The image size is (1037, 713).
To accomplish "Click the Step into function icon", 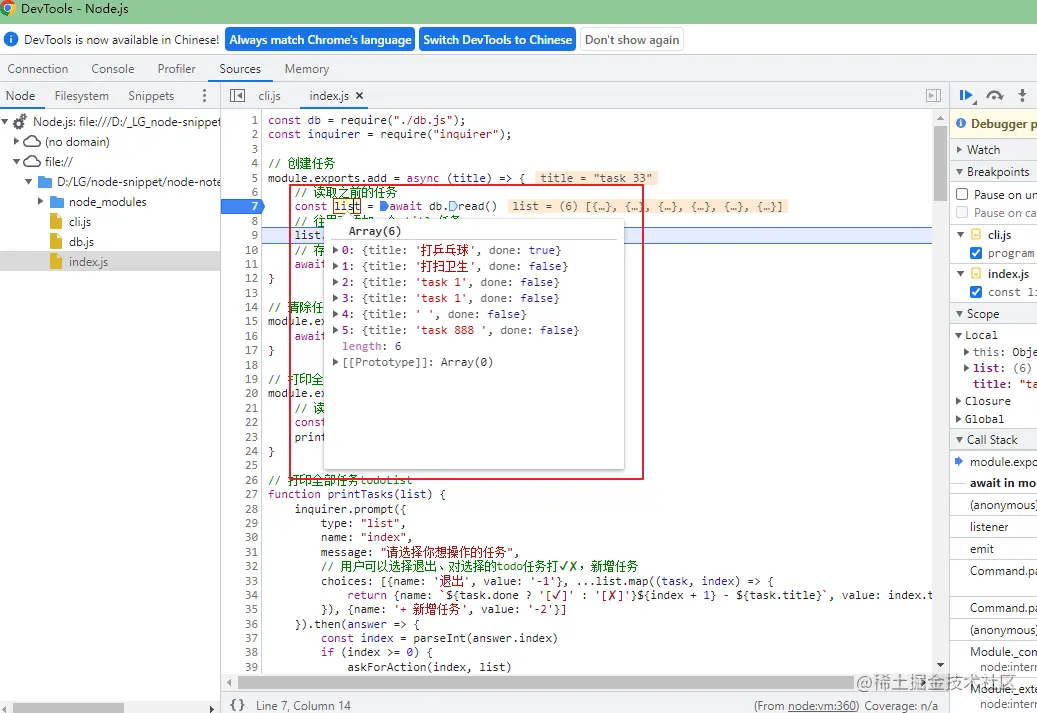I will (1022, 96).
